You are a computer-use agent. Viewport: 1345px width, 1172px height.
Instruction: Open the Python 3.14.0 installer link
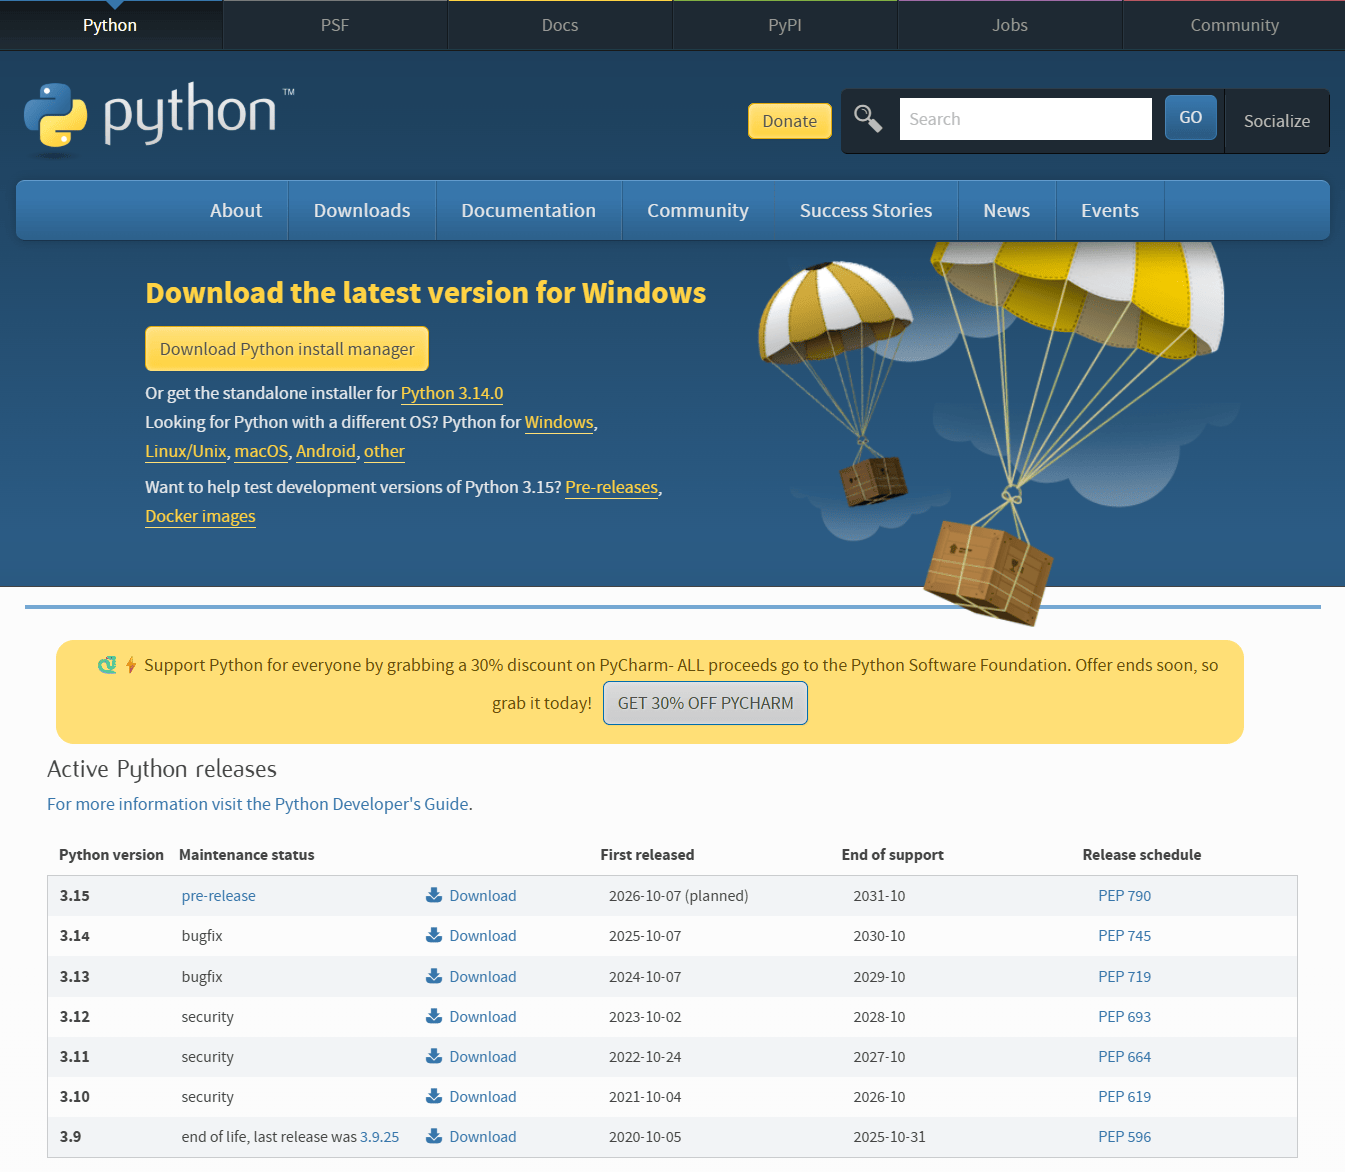[452, 393]
